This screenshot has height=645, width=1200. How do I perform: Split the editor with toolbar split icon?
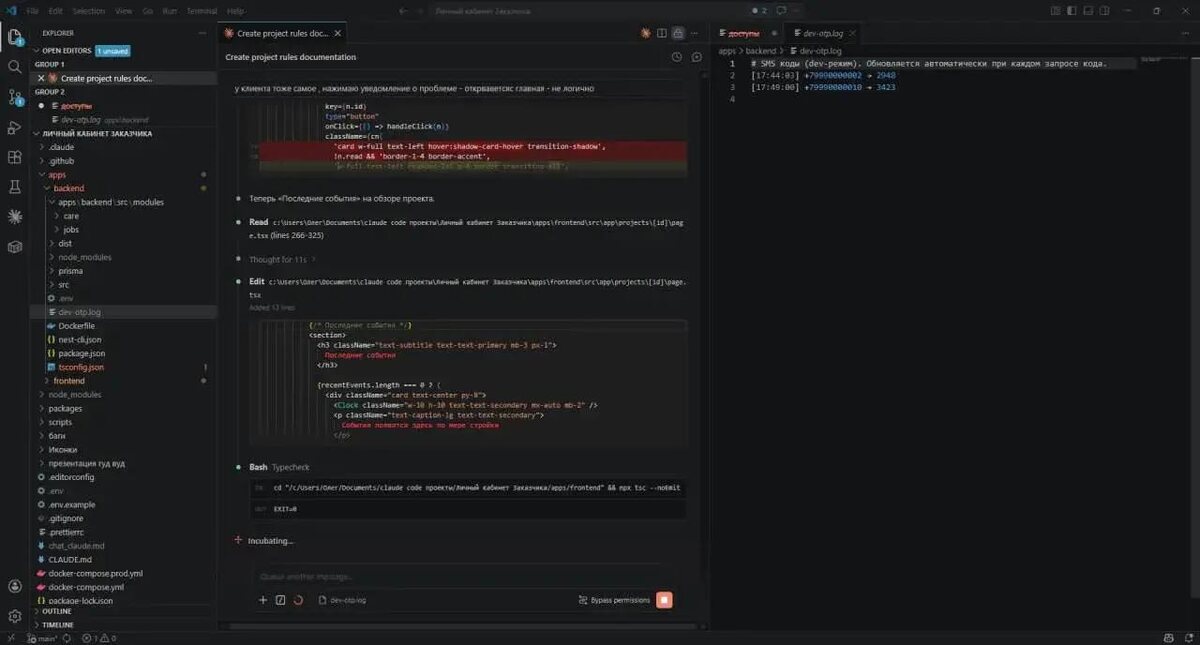point(662,33)
